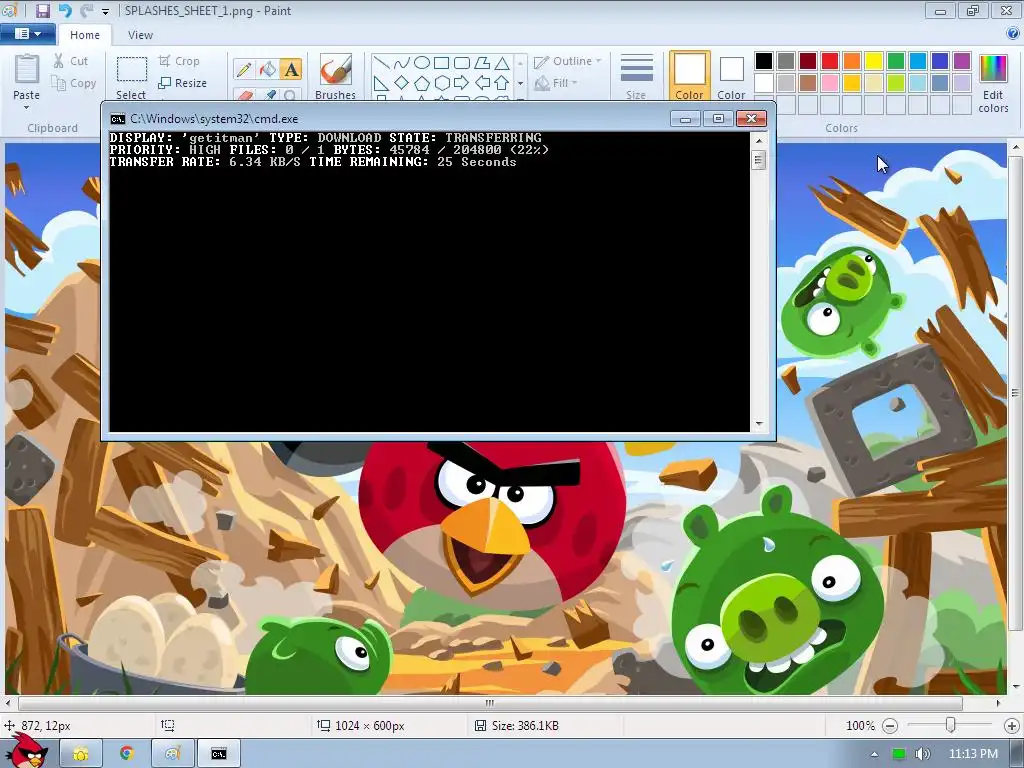Screen dimensions: 1024x768
Task: Open the shape Fill dropdown
Action: (556, 83)
